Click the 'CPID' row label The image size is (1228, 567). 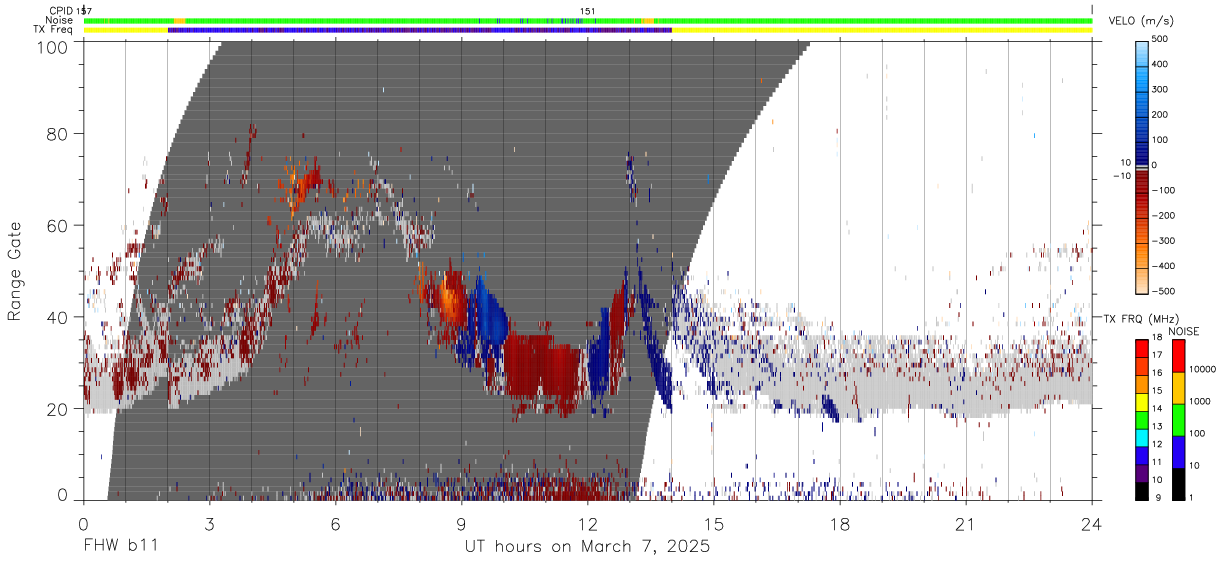pos(59,10)
